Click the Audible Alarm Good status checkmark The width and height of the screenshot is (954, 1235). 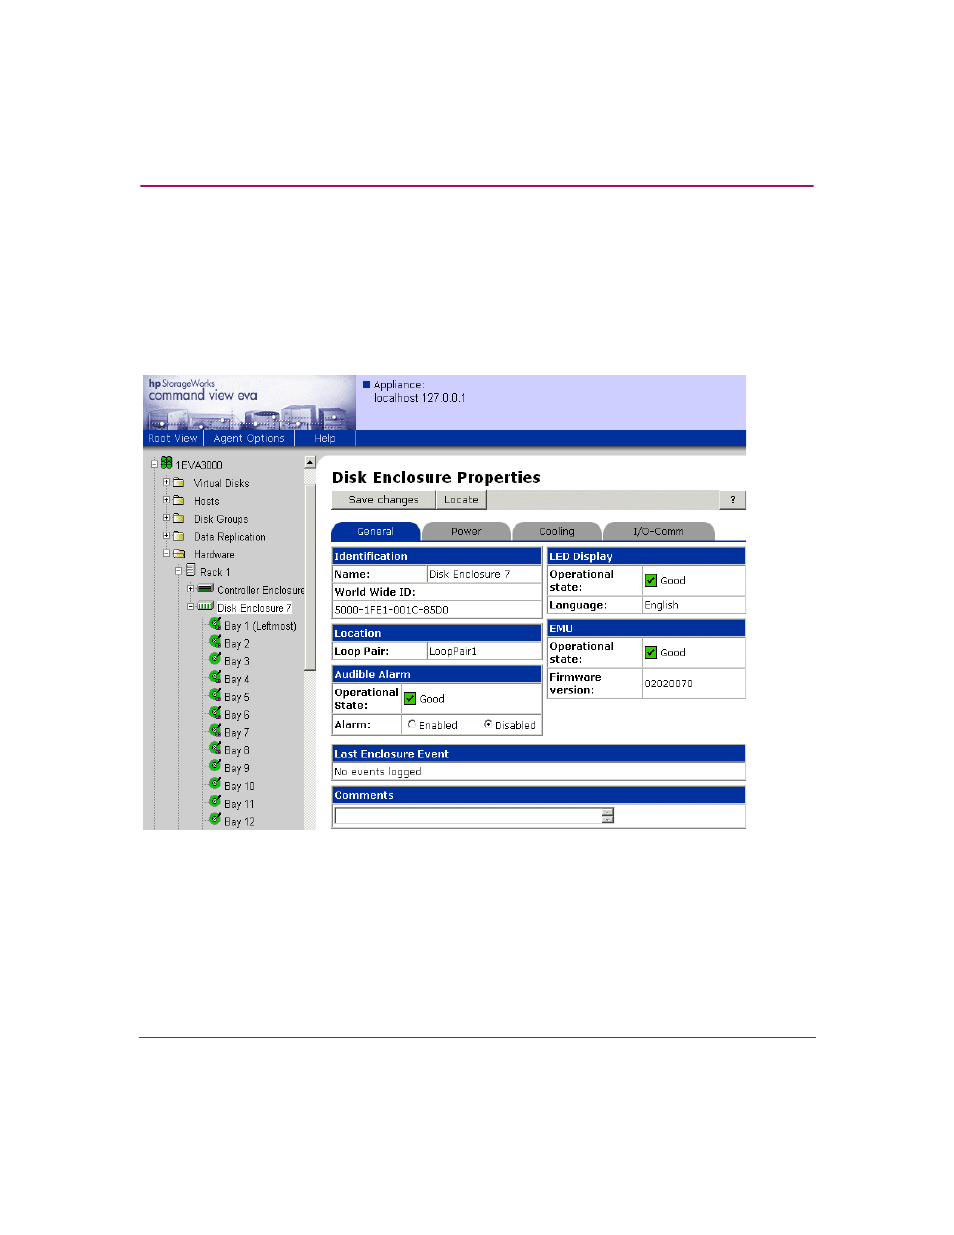(410, 698)
